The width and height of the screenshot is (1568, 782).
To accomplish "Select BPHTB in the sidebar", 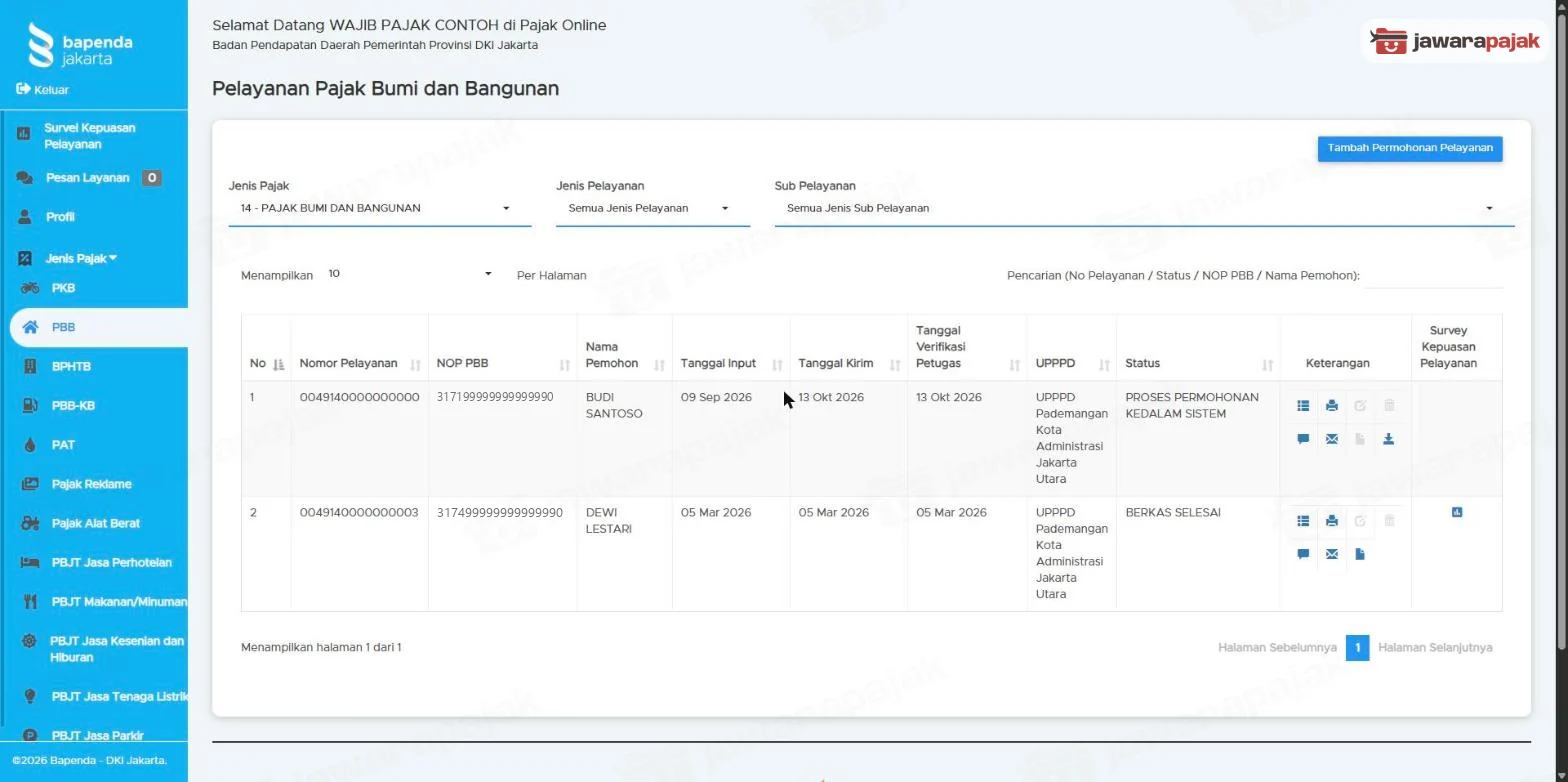I will [x=71, y=367].
